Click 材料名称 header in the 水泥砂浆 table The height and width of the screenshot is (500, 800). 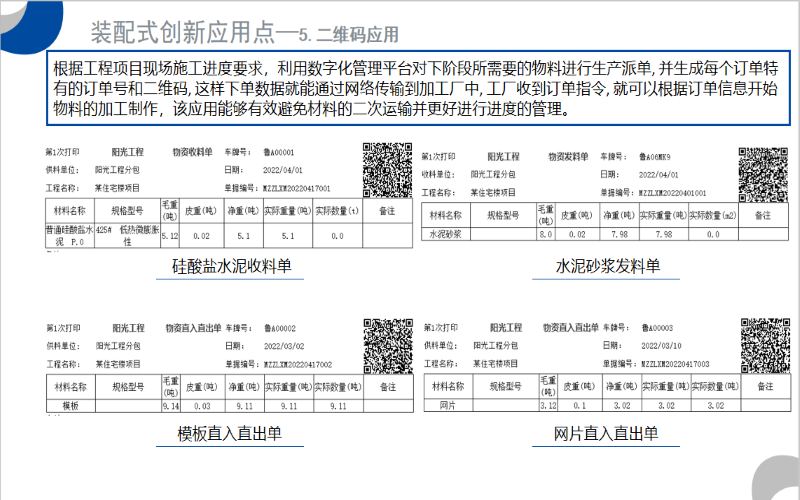445,215
